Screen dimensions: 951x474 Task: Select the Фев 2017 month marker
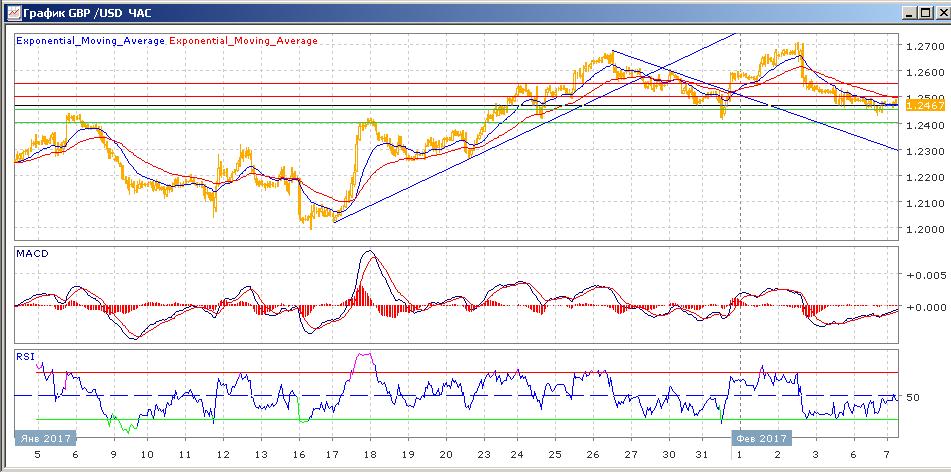point(762,438)
